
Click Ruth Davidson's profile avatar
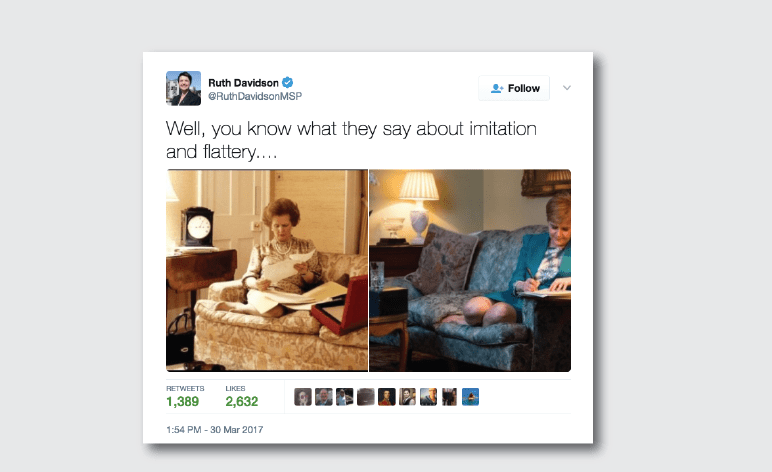(x=183, y=88)
